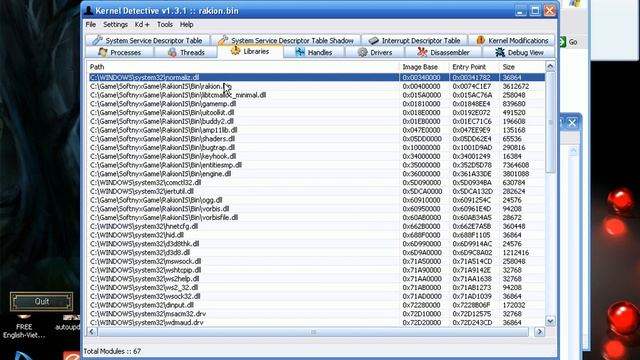
Task: Click the Processes tab flag icon
Action: pyautogui.click(x=103, y=52)
